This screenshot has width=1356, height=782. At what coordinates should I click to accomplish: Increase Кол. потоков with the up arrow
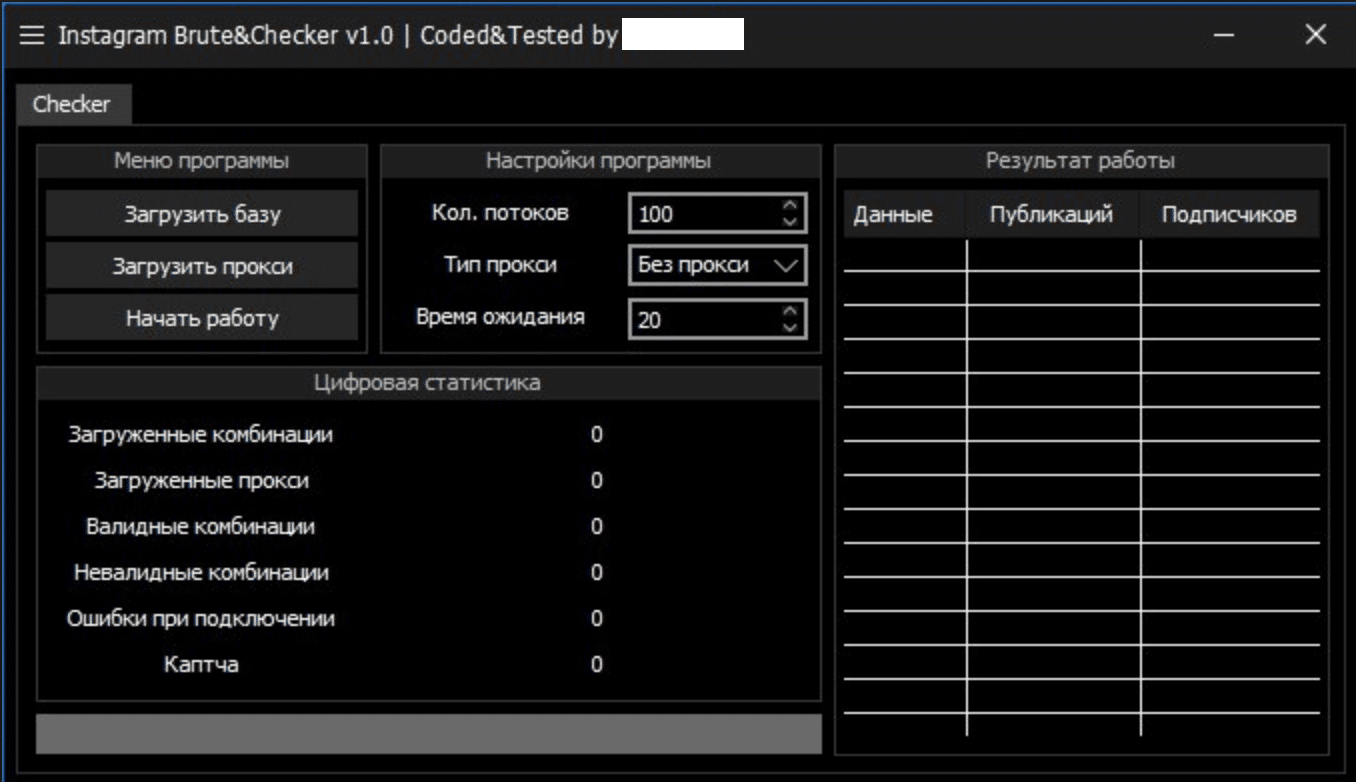(788, 206)
